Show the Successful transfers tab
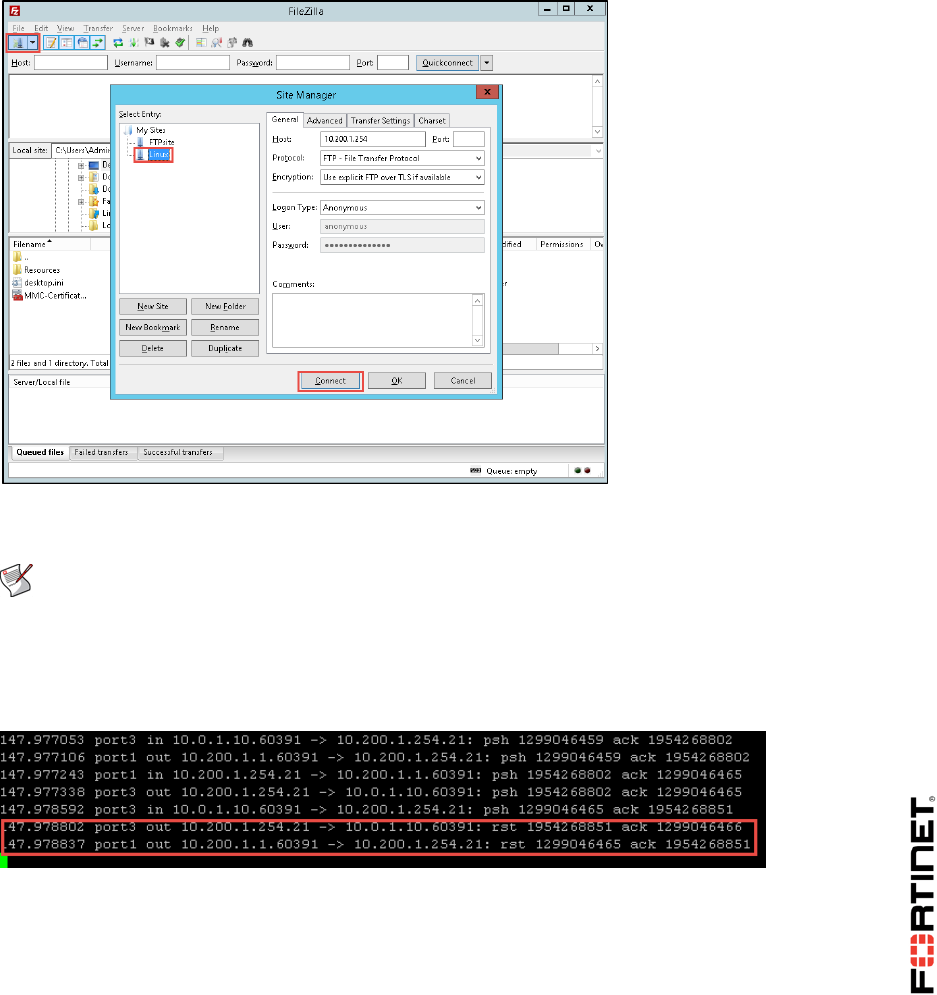Screen dimensions: 937x995 pyautogui.click(x=178, y=452)
